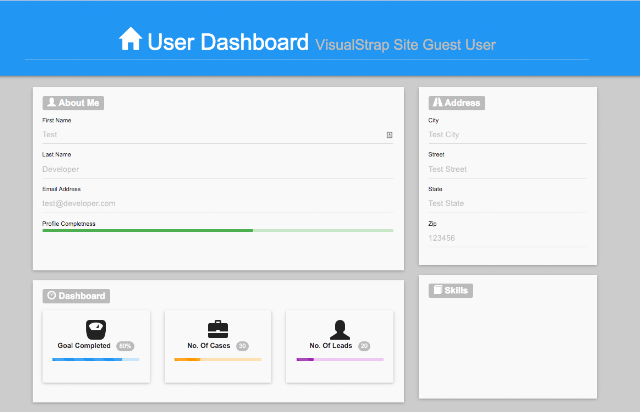Click the briefcase icon above No. Of Cases
This screenshot has width=640, height=412.
point(218,329)
